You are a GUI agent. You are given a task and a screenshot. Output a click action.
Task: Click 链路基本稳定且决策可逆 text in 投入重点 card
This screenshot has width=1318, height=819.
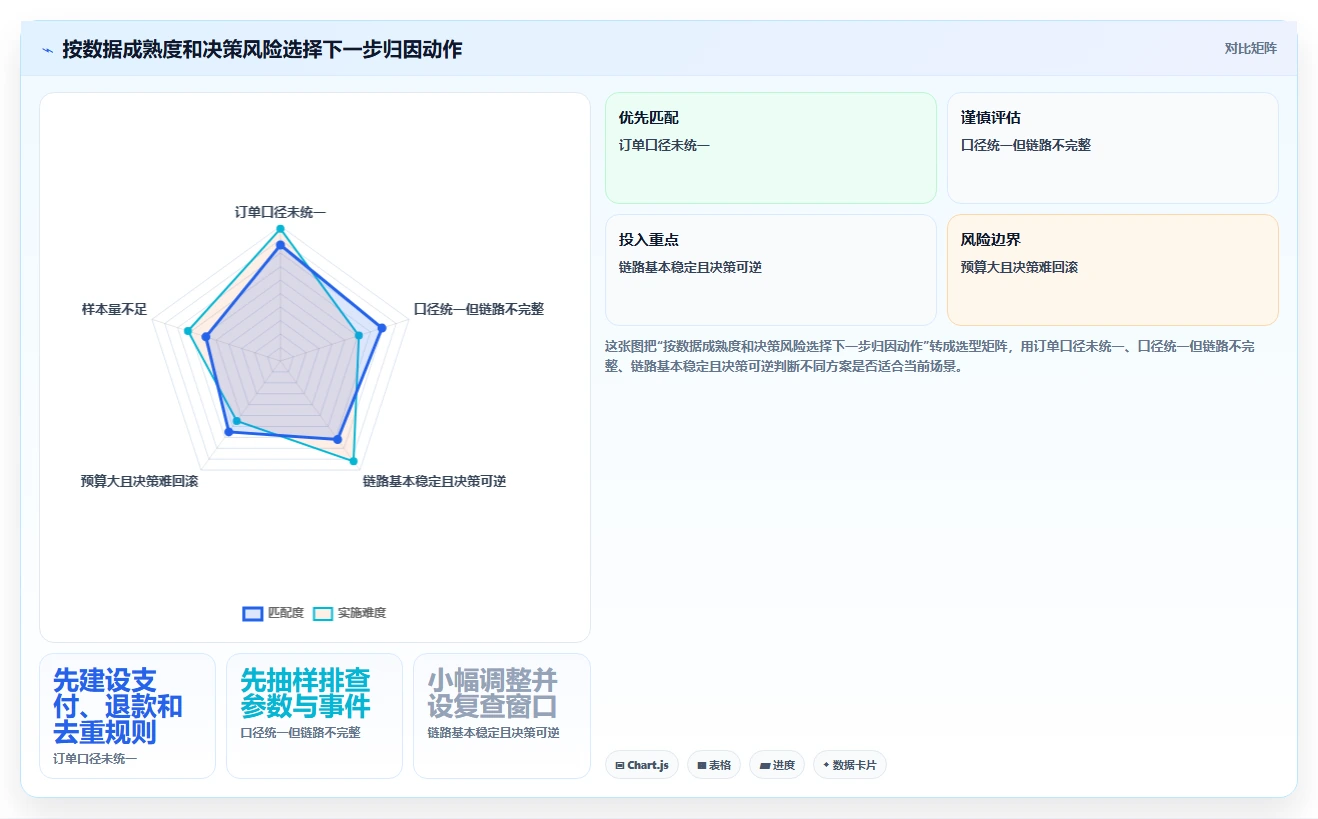(691, 267)
